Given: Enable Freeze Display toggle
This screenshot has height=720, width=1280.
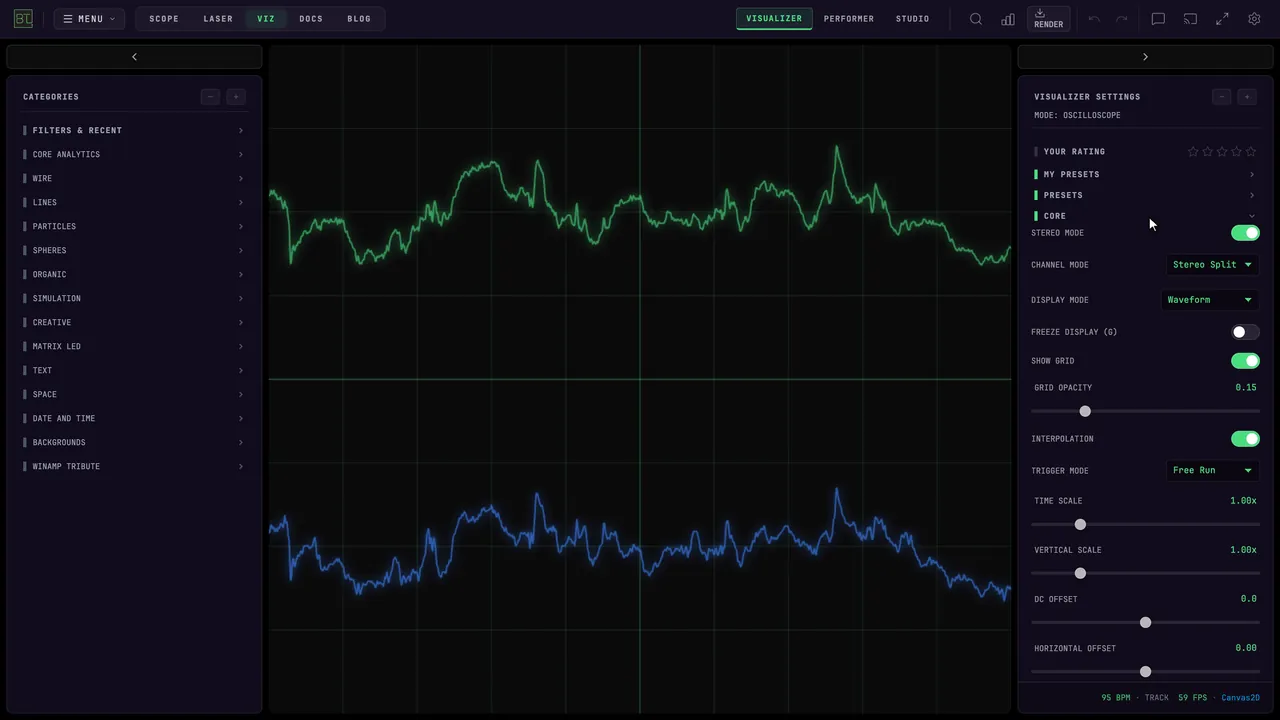Looking at the screenshot, I should [1245, 332].
